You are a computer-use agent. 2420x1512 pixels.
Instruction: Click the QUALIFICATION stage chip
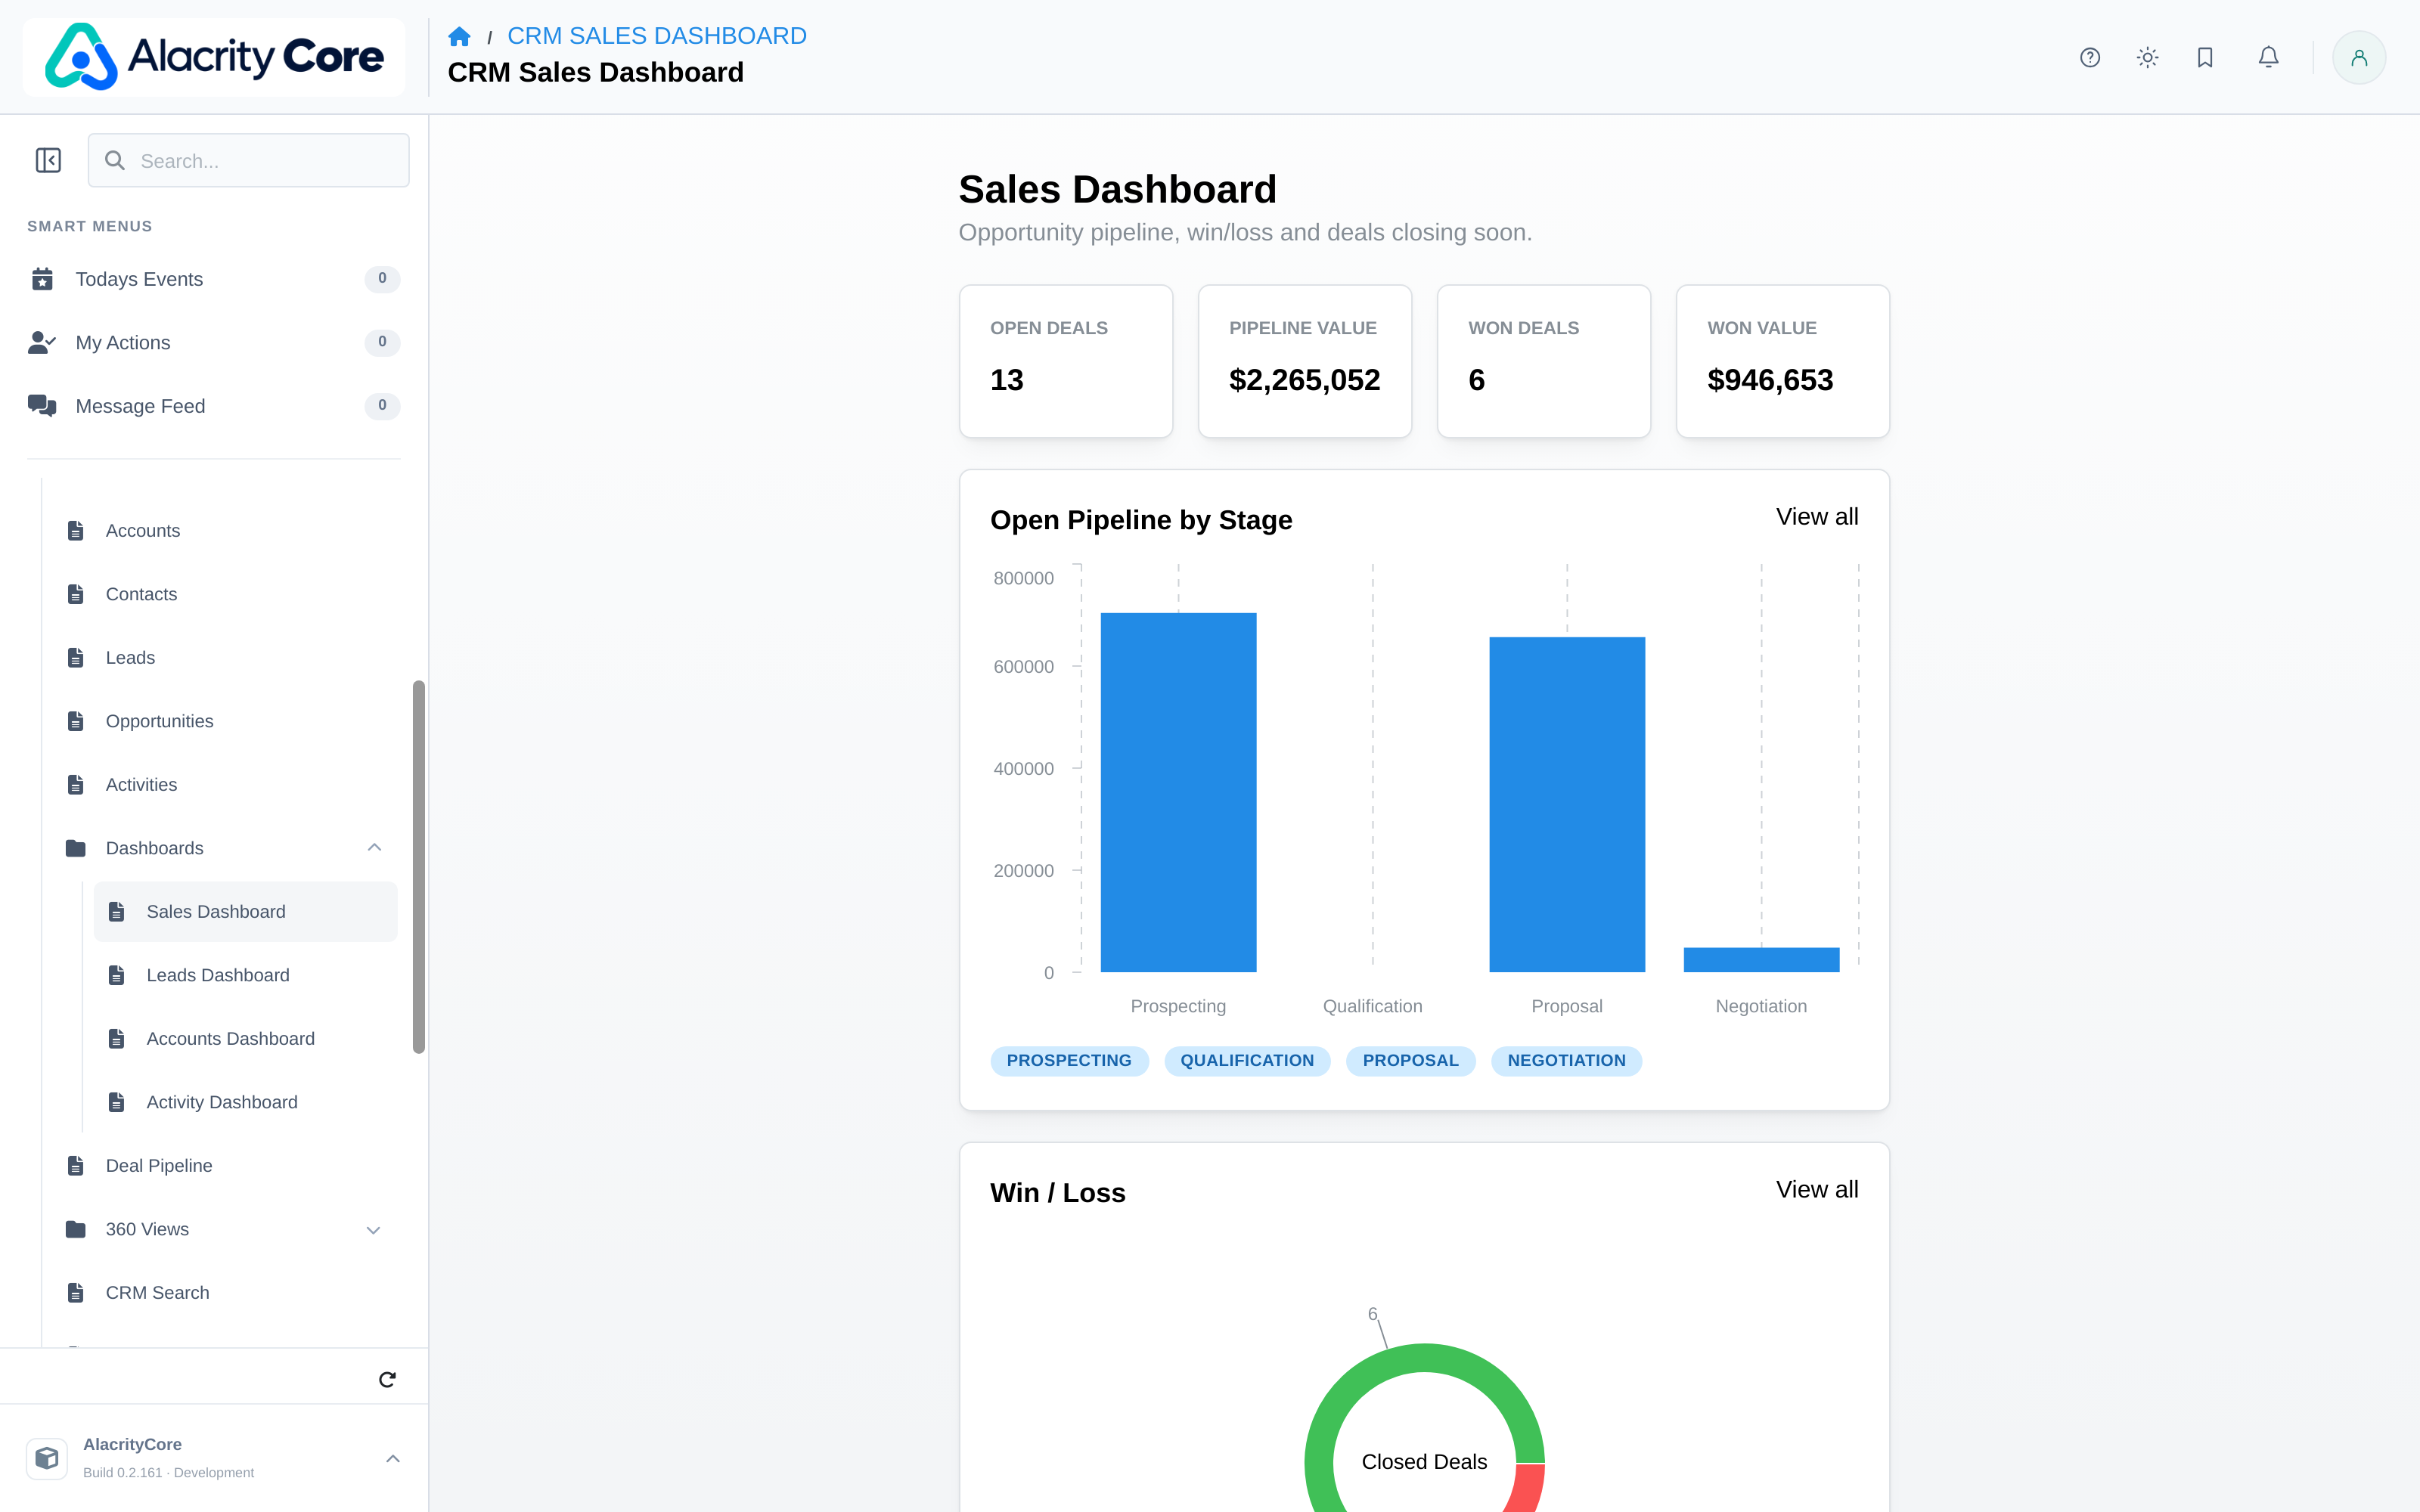point(1247,1061)
